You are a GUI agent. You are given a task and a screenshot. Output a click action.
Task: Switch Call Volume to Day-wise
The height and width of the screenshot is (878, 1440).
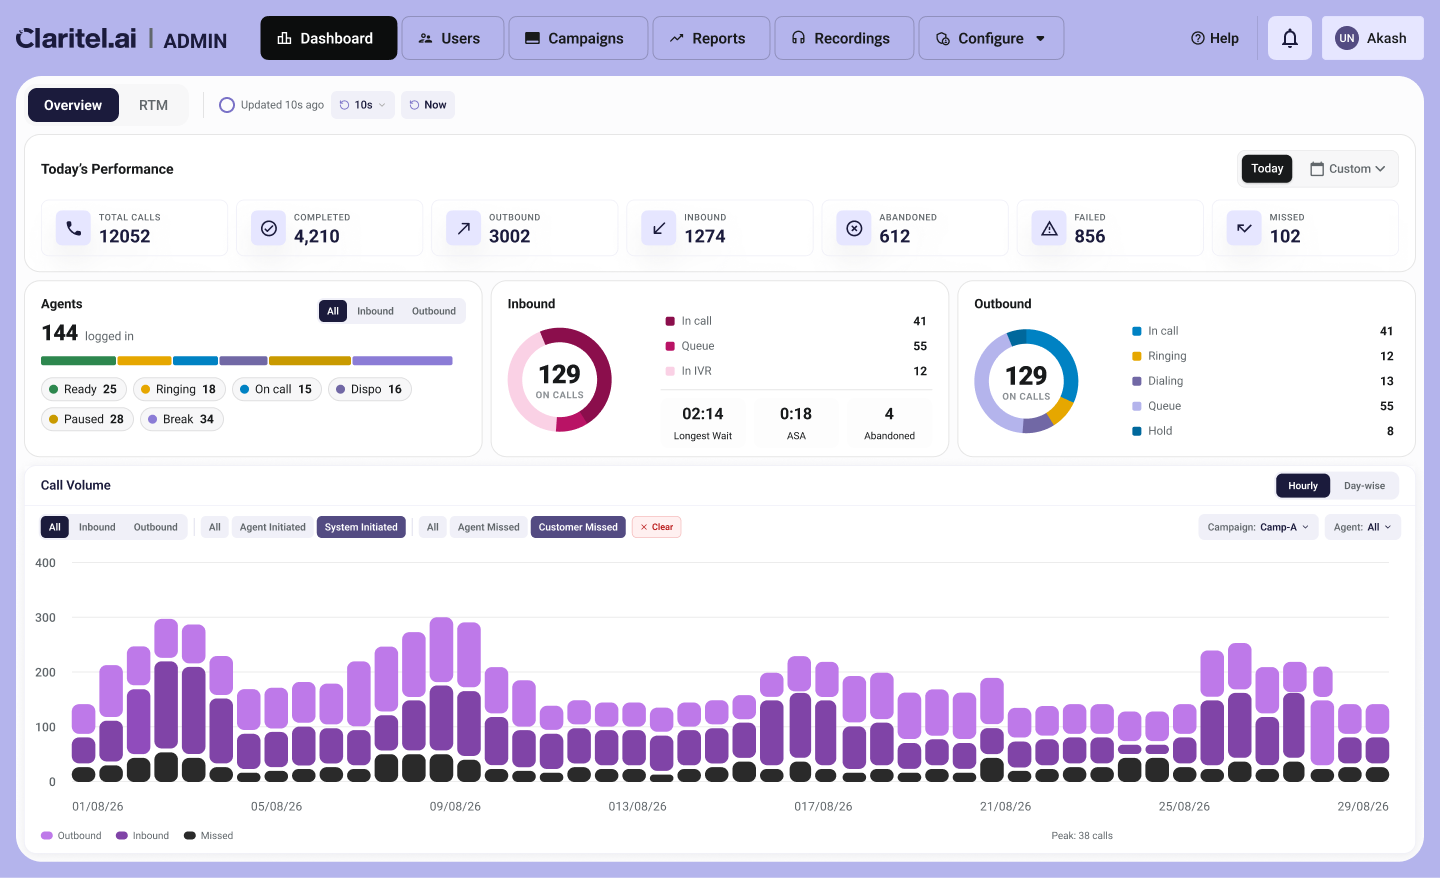[x=1364, y=486]
